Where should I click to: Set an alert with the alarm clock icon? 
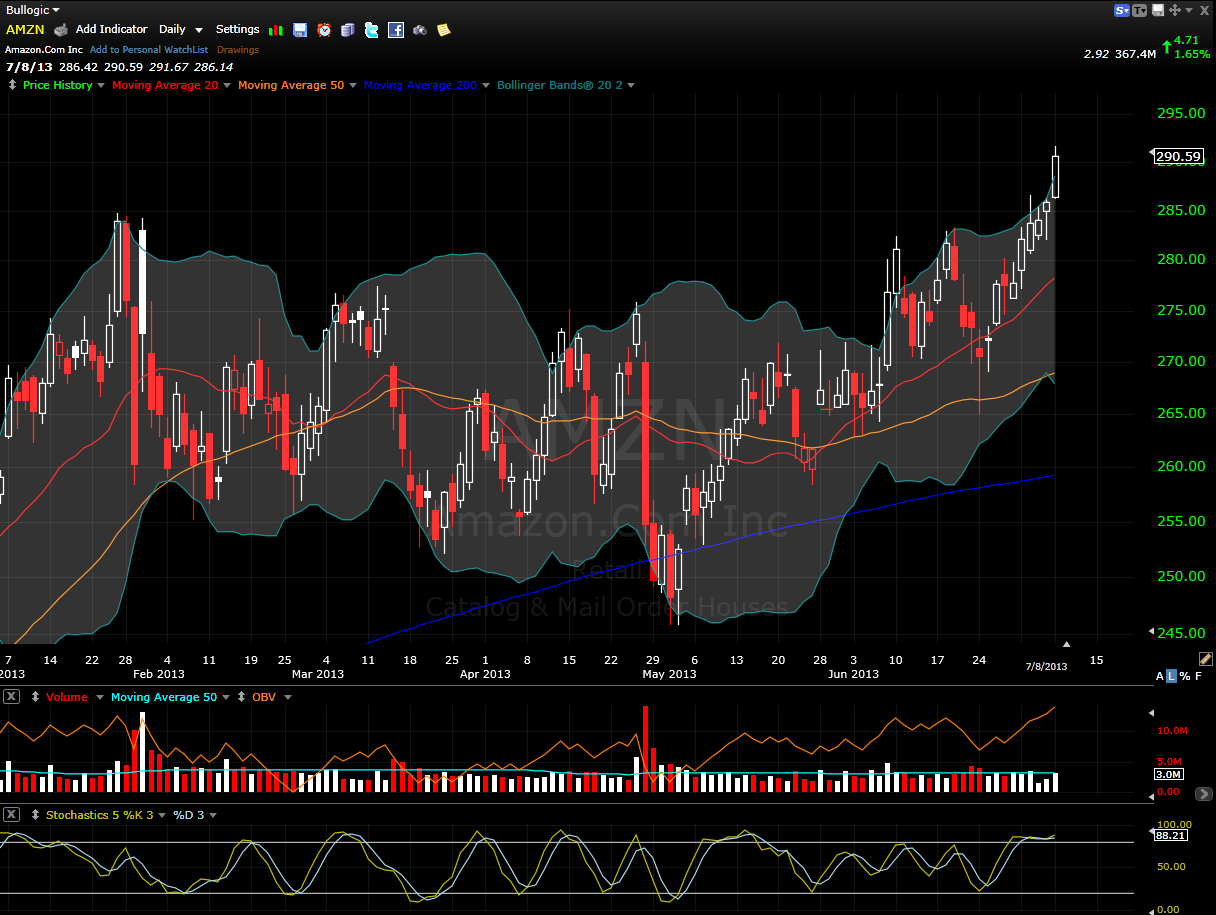tap(324, 30)
